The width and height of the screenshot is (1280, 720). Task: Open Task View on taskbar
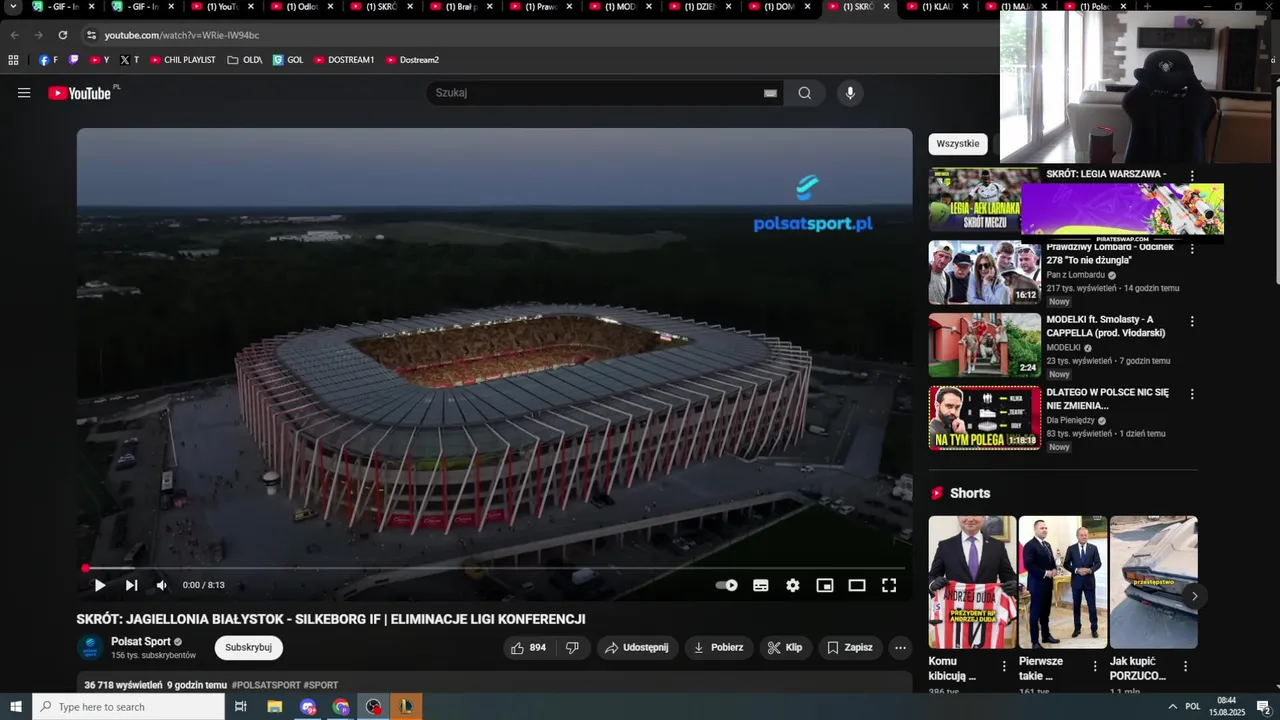241,707
